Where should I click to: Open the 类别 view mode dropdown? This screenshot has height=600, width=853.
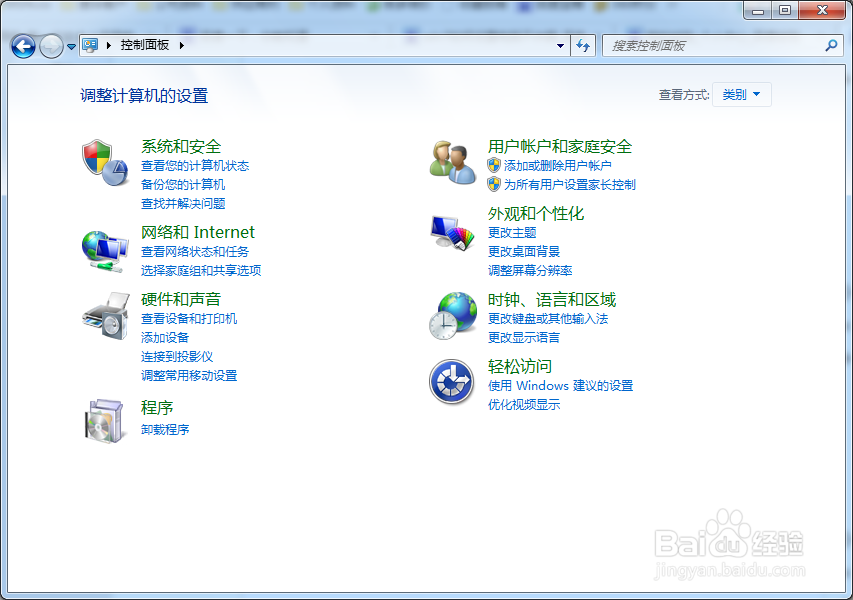[741, 93]
